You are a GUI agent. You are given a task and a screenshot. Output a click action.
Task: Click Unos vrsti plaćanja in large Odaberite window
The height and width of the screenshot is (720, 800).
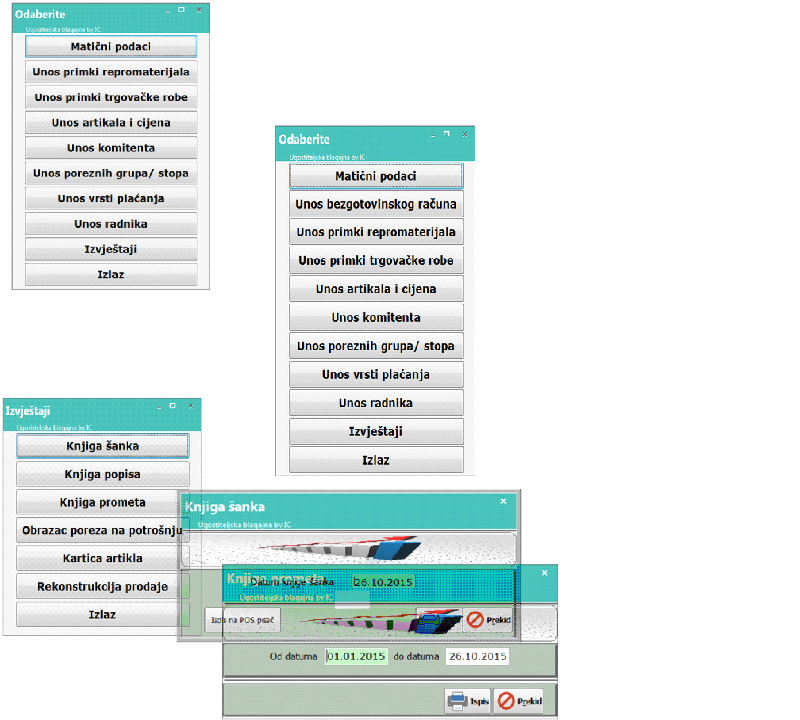[376, 375]
